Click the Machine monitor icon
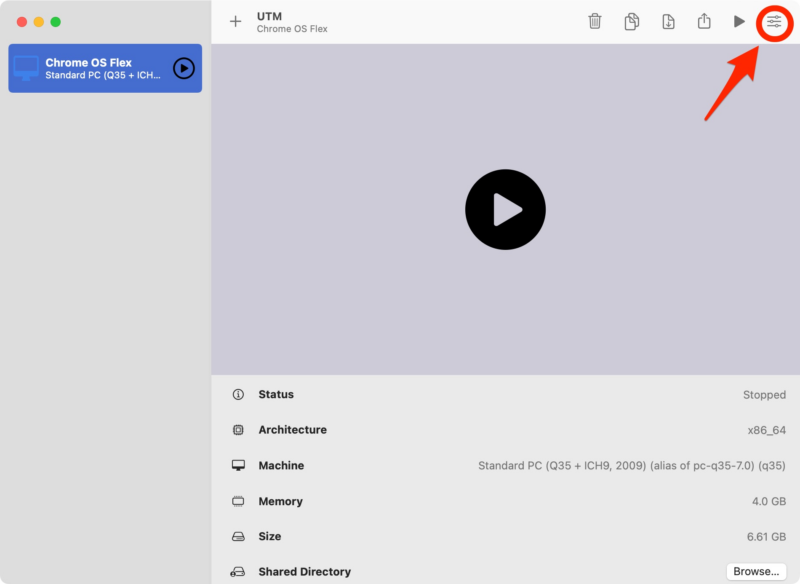The width and height of the screenshot is (800, 584). [x=238, y=465]
